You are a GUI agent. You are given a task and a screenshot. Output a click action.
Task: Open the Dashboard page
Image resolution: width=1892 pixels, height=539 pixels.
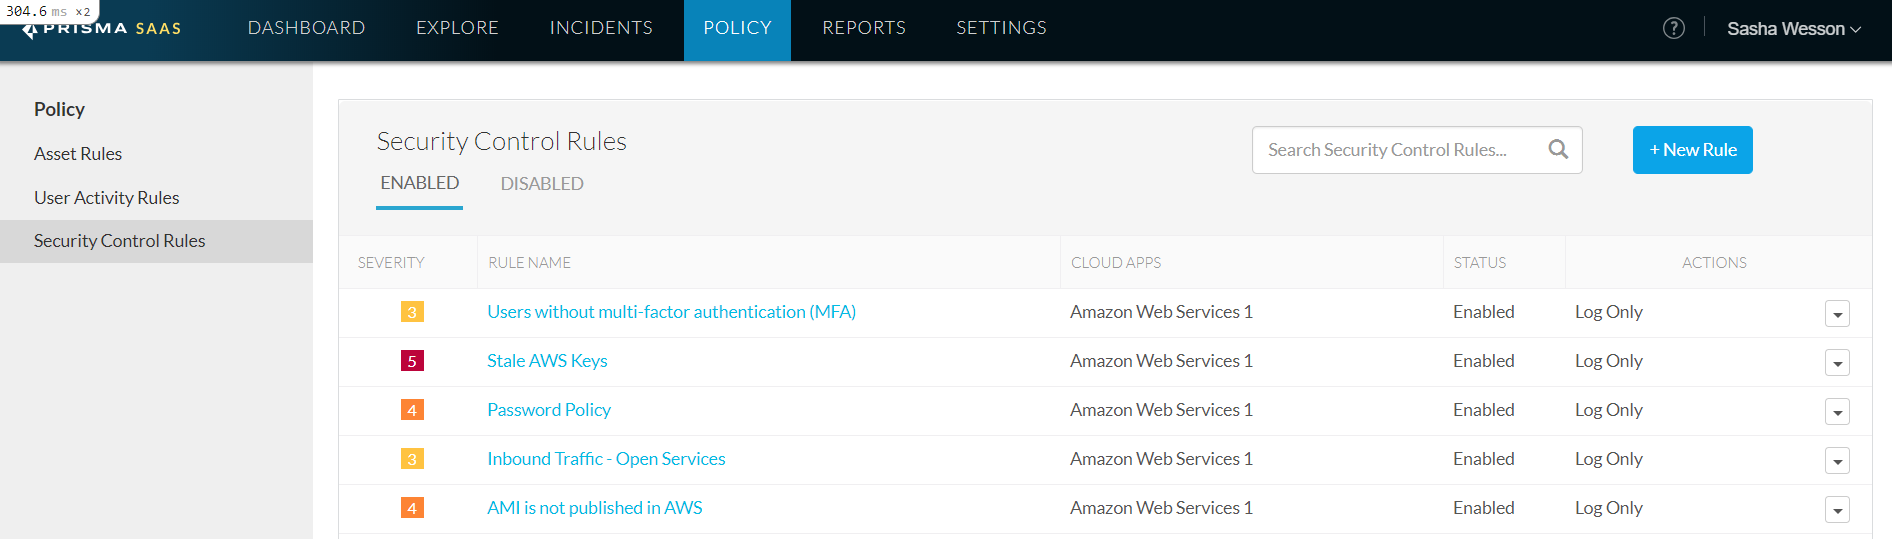coord(306,28)
